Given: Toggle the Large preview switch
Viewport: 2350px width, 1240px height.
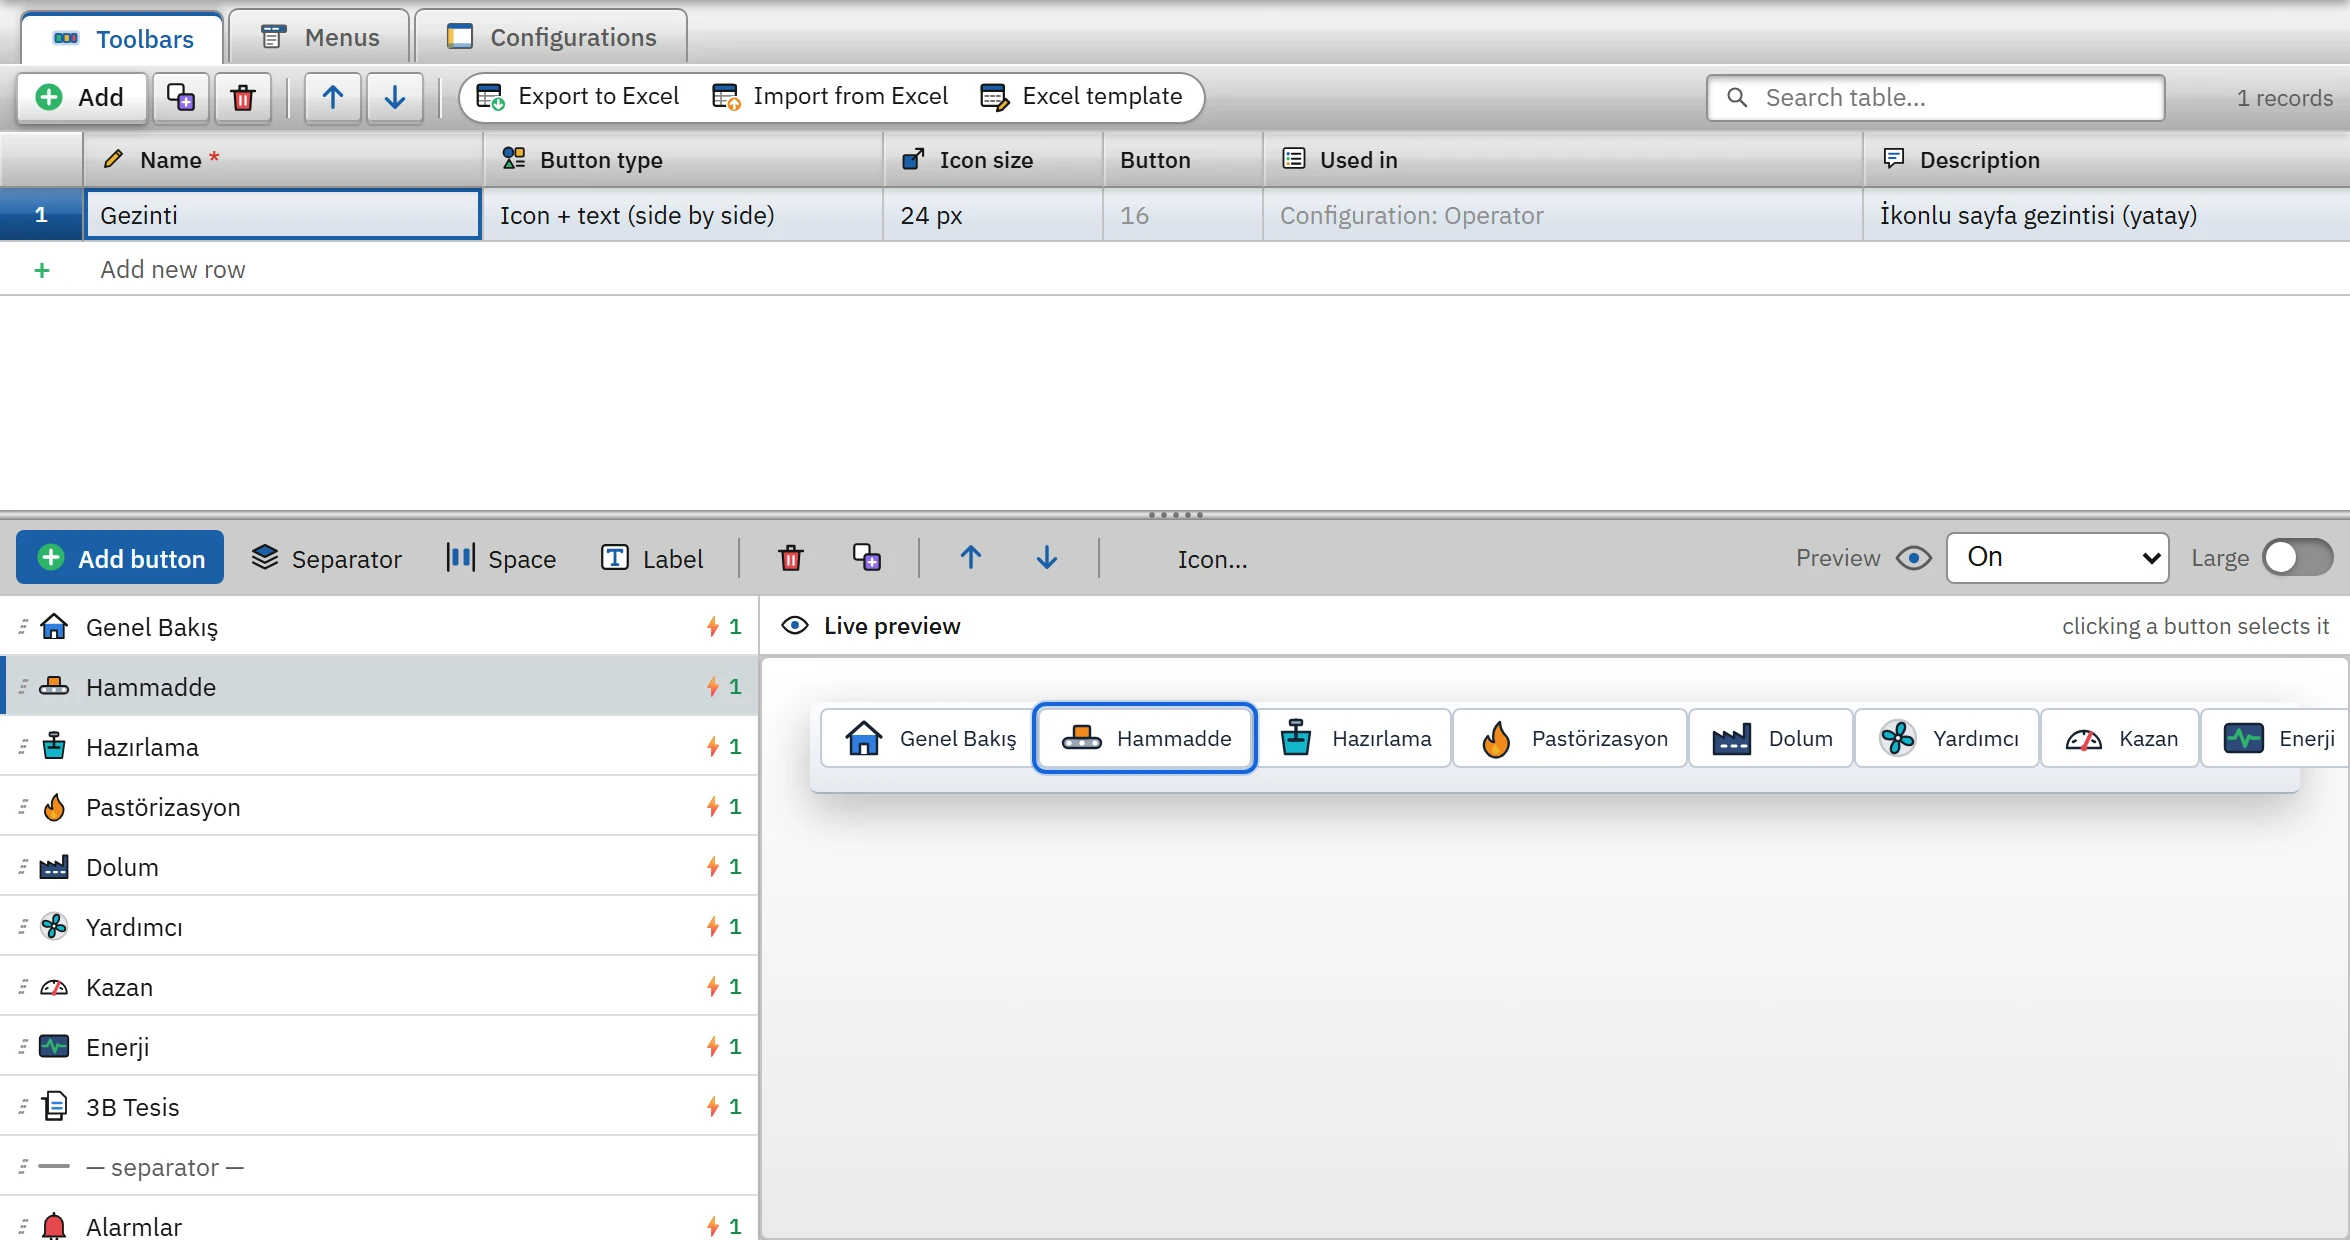Looking at the screenshot, I should pos(2297,558).
